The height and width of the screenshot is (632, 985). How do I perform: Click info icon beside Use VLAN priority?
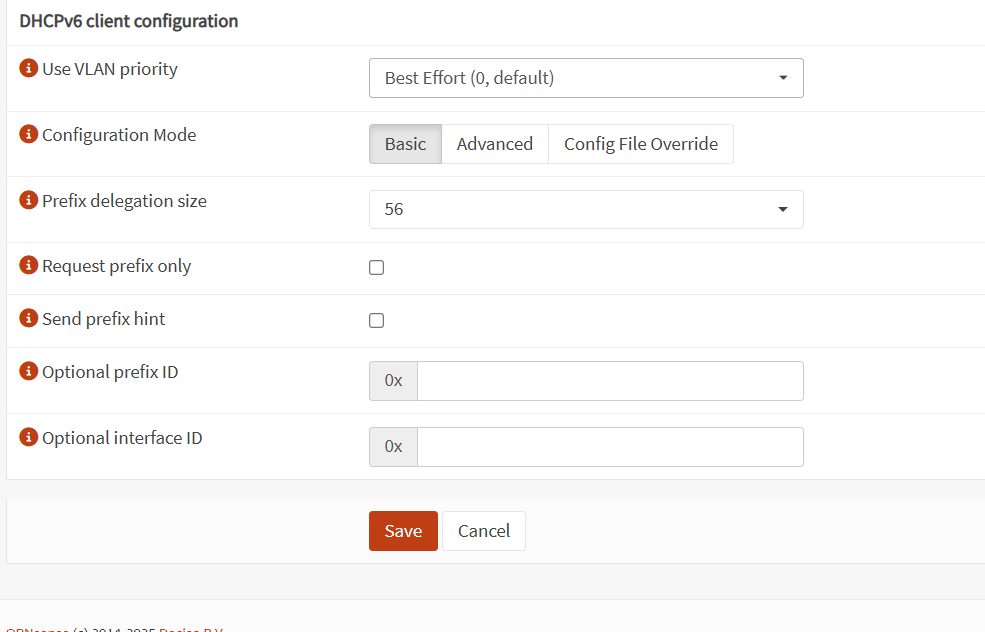pos(29,69)
